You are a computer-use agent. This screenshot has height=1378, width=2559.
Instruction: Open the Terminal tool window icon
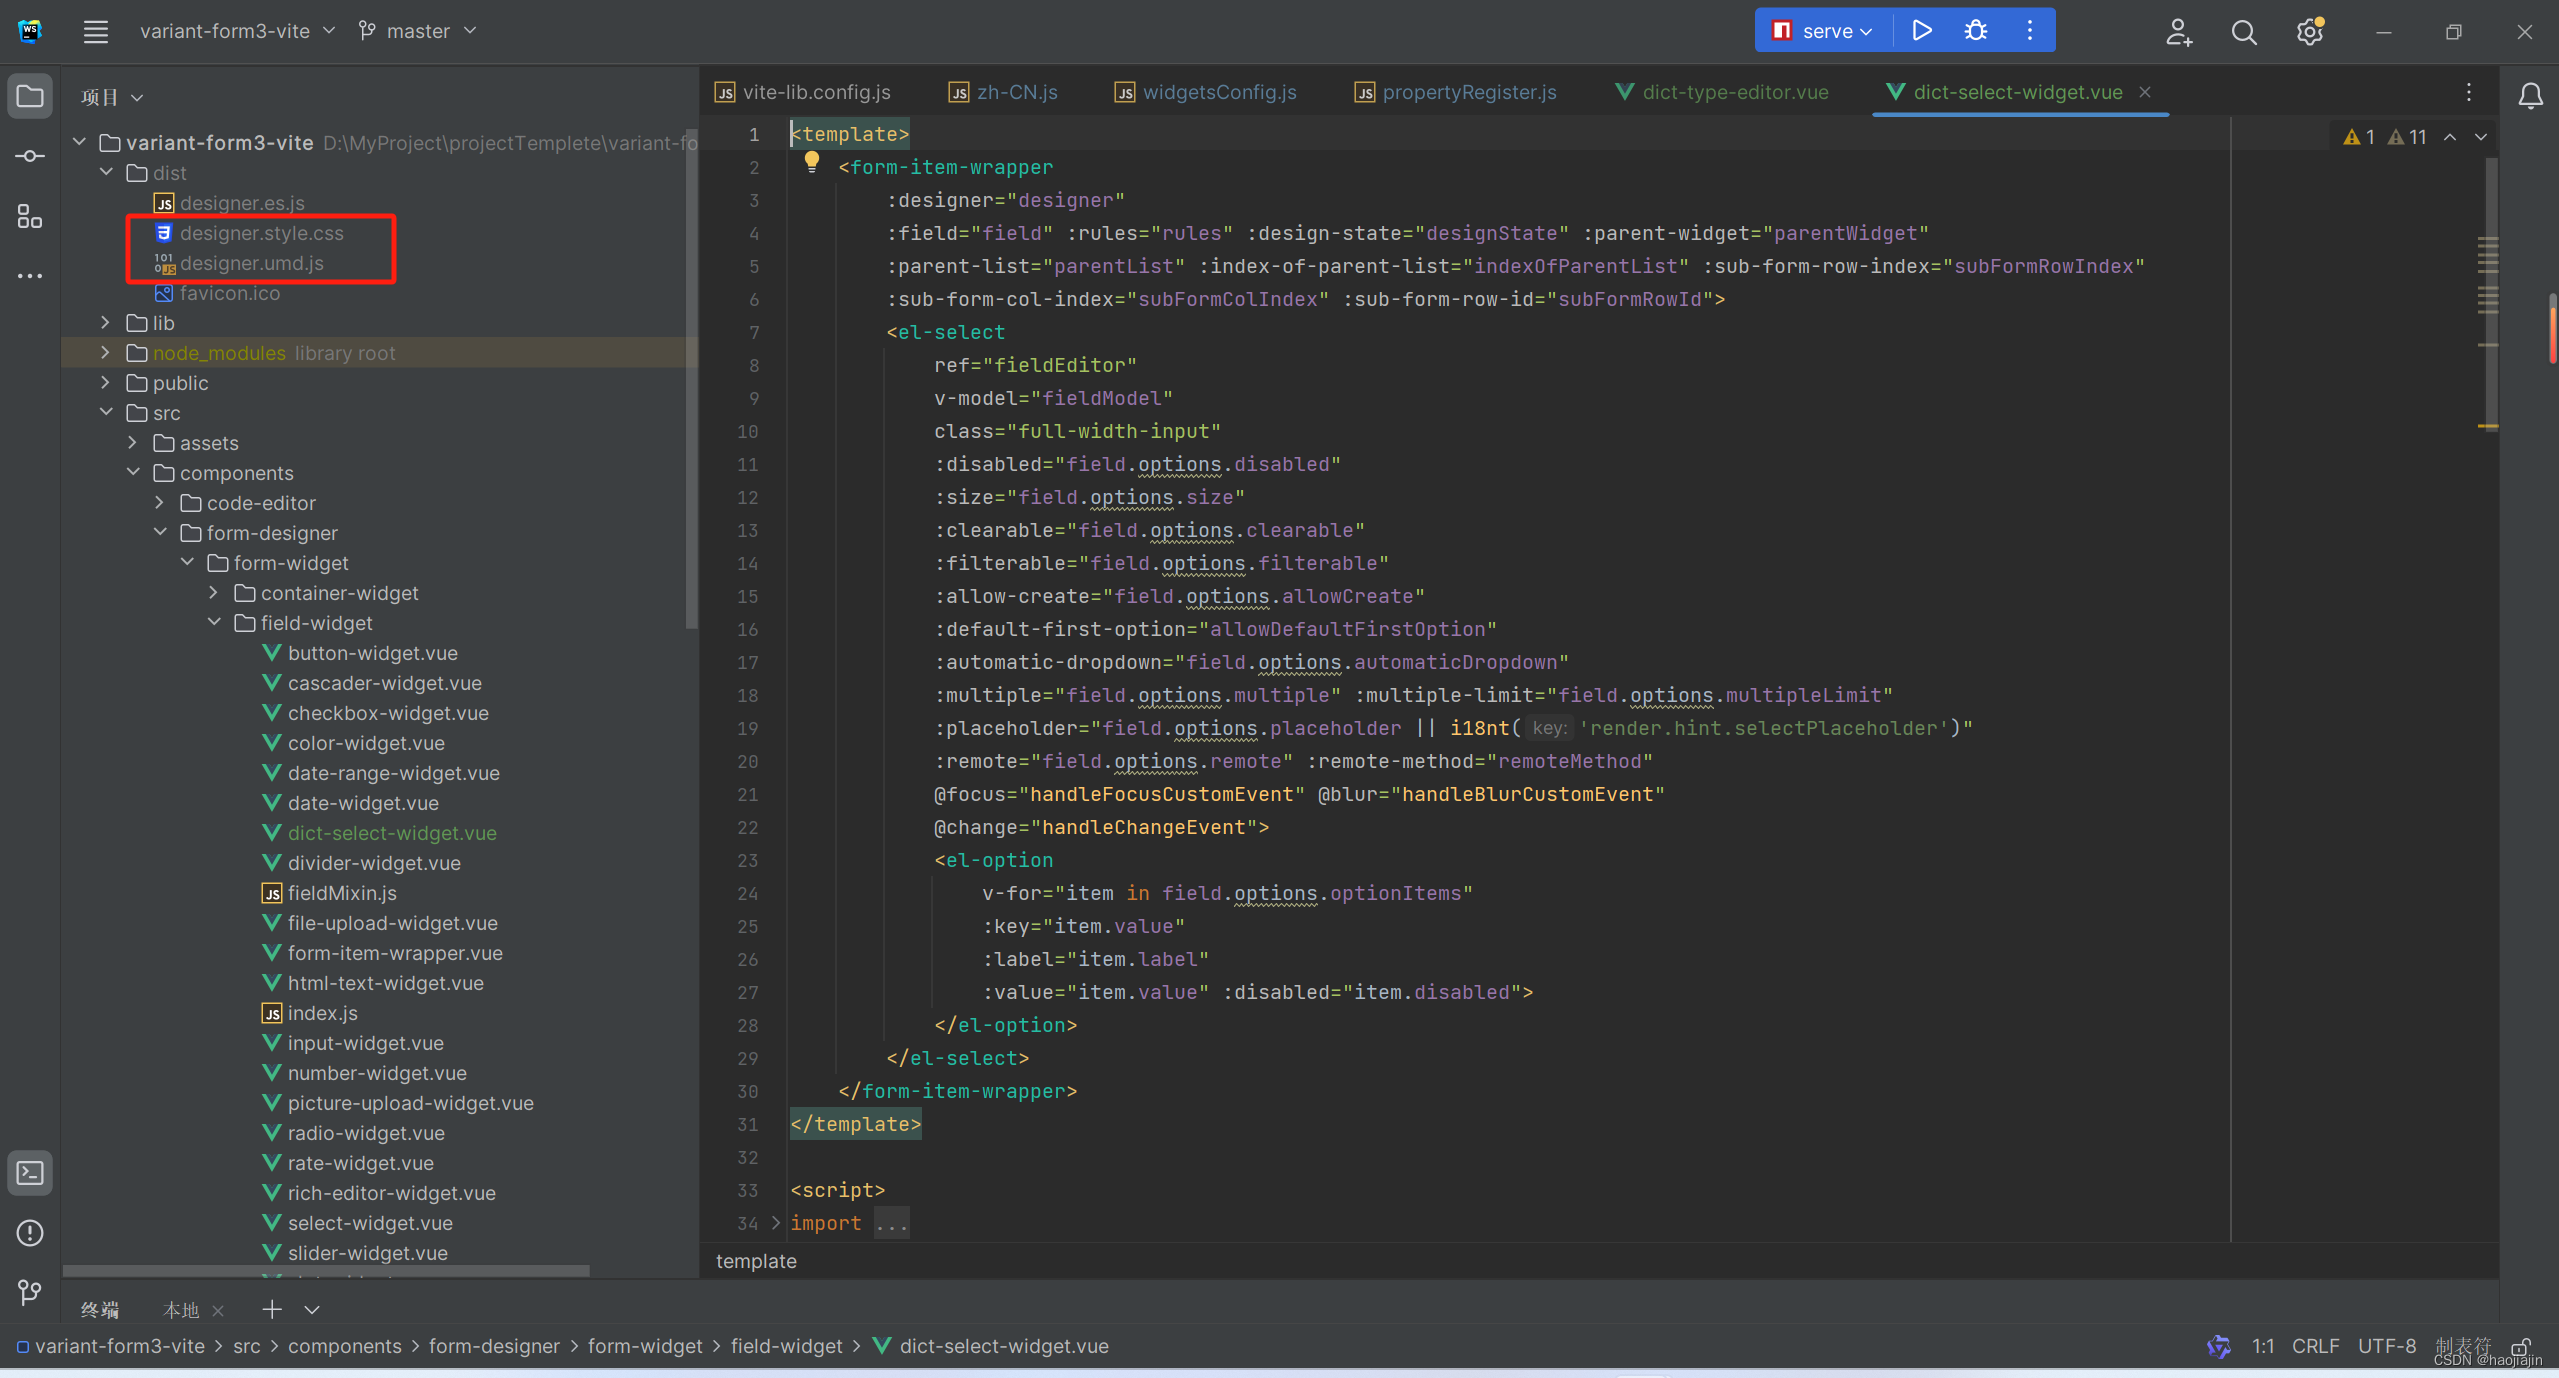pos(30,1173)
